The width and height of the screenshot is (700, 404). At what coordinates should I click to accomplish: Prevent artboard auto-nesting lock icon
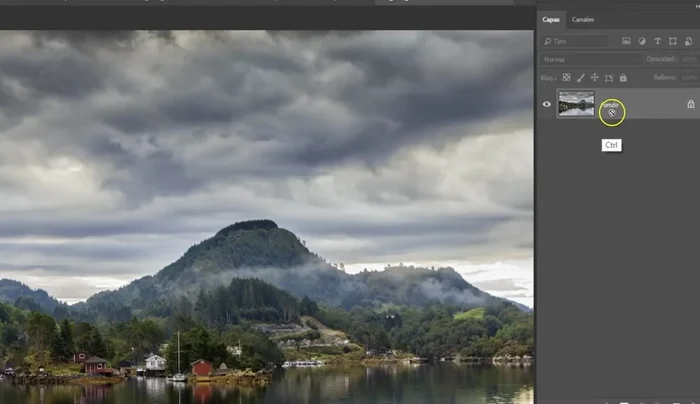608,77
